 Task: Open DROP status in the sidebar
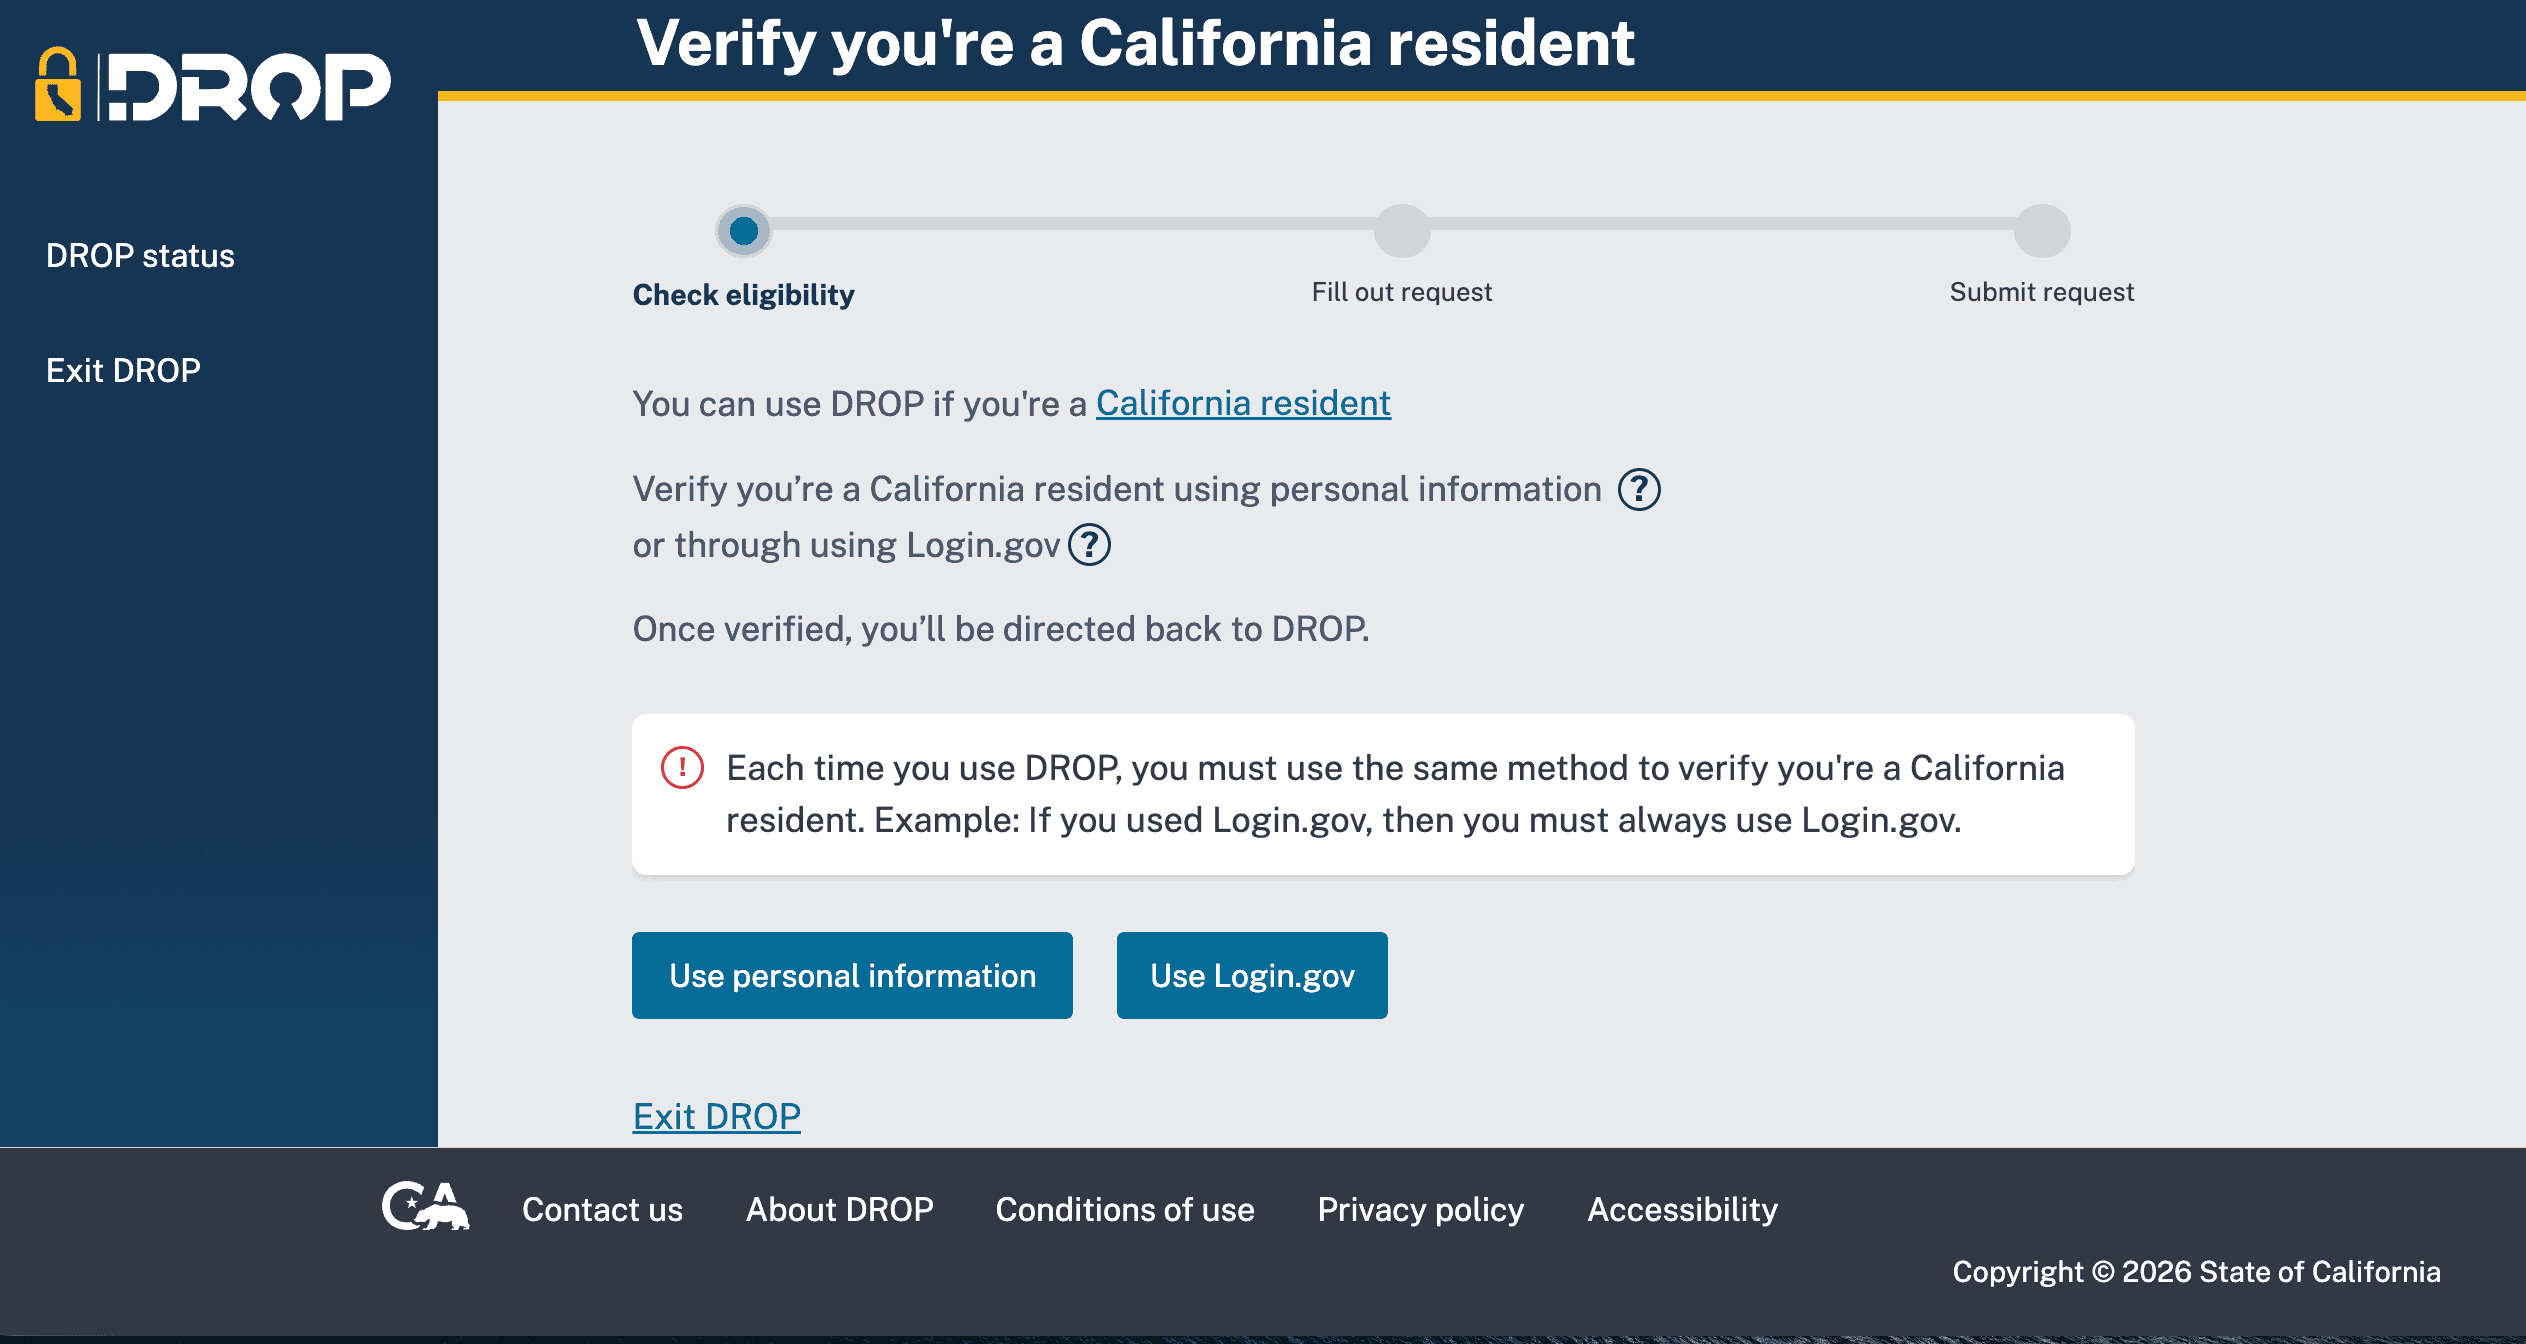click(140, 256)
